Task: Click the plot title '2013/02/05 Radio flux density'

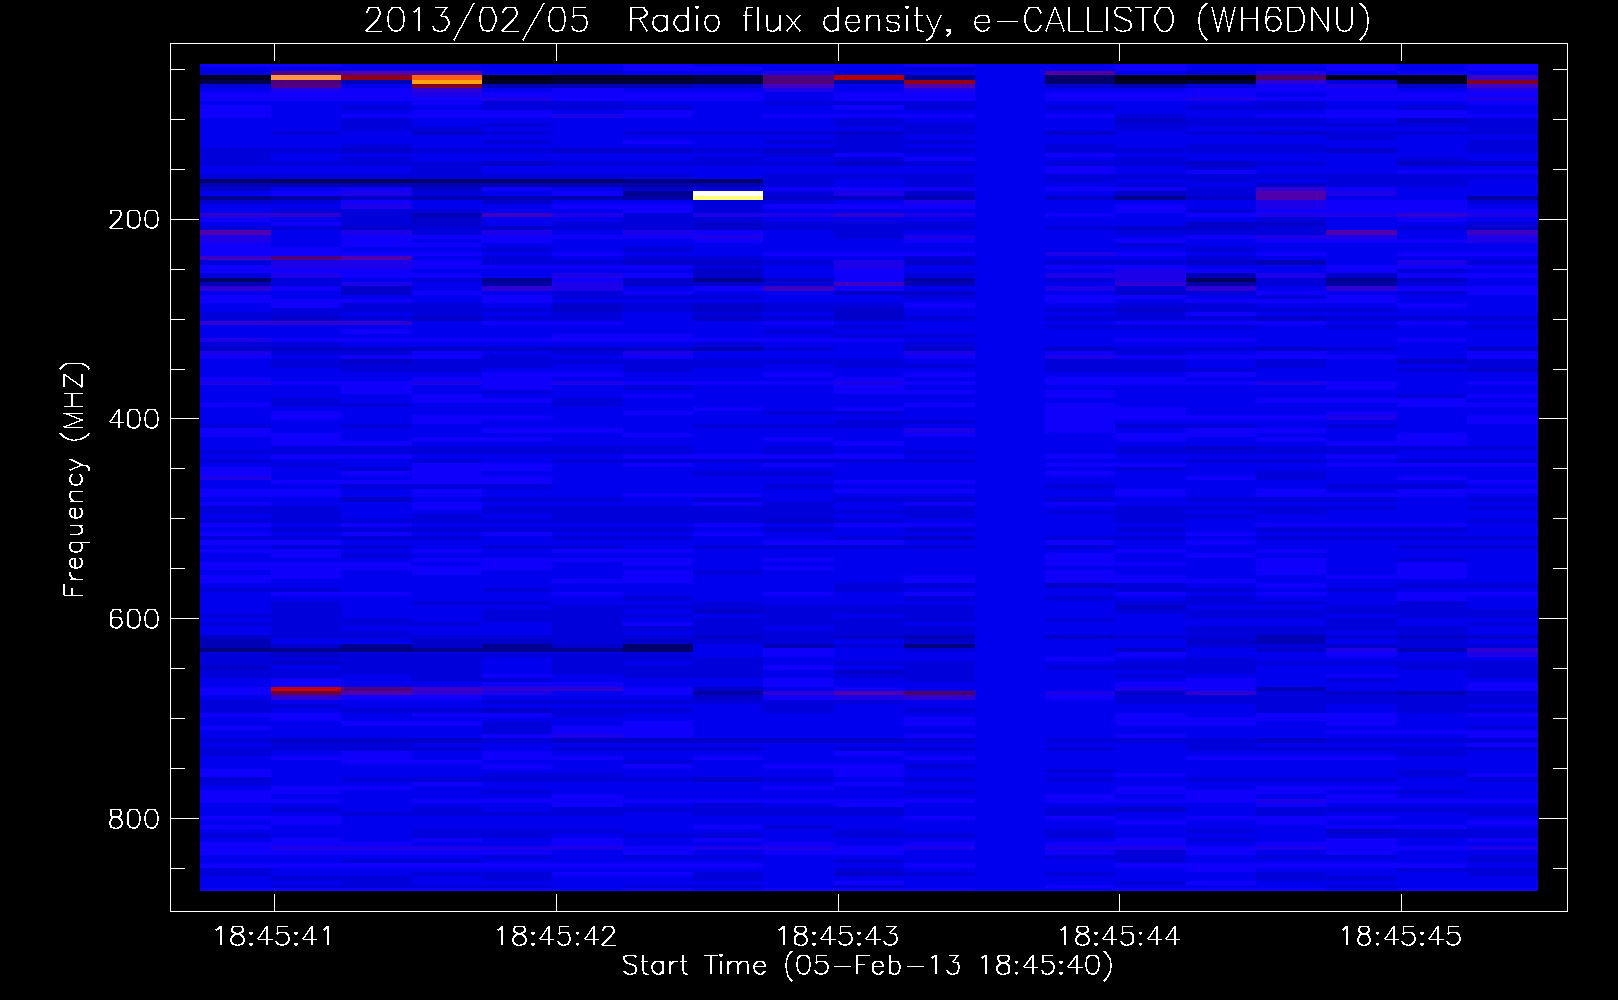Action: click(x=656, y=21)
